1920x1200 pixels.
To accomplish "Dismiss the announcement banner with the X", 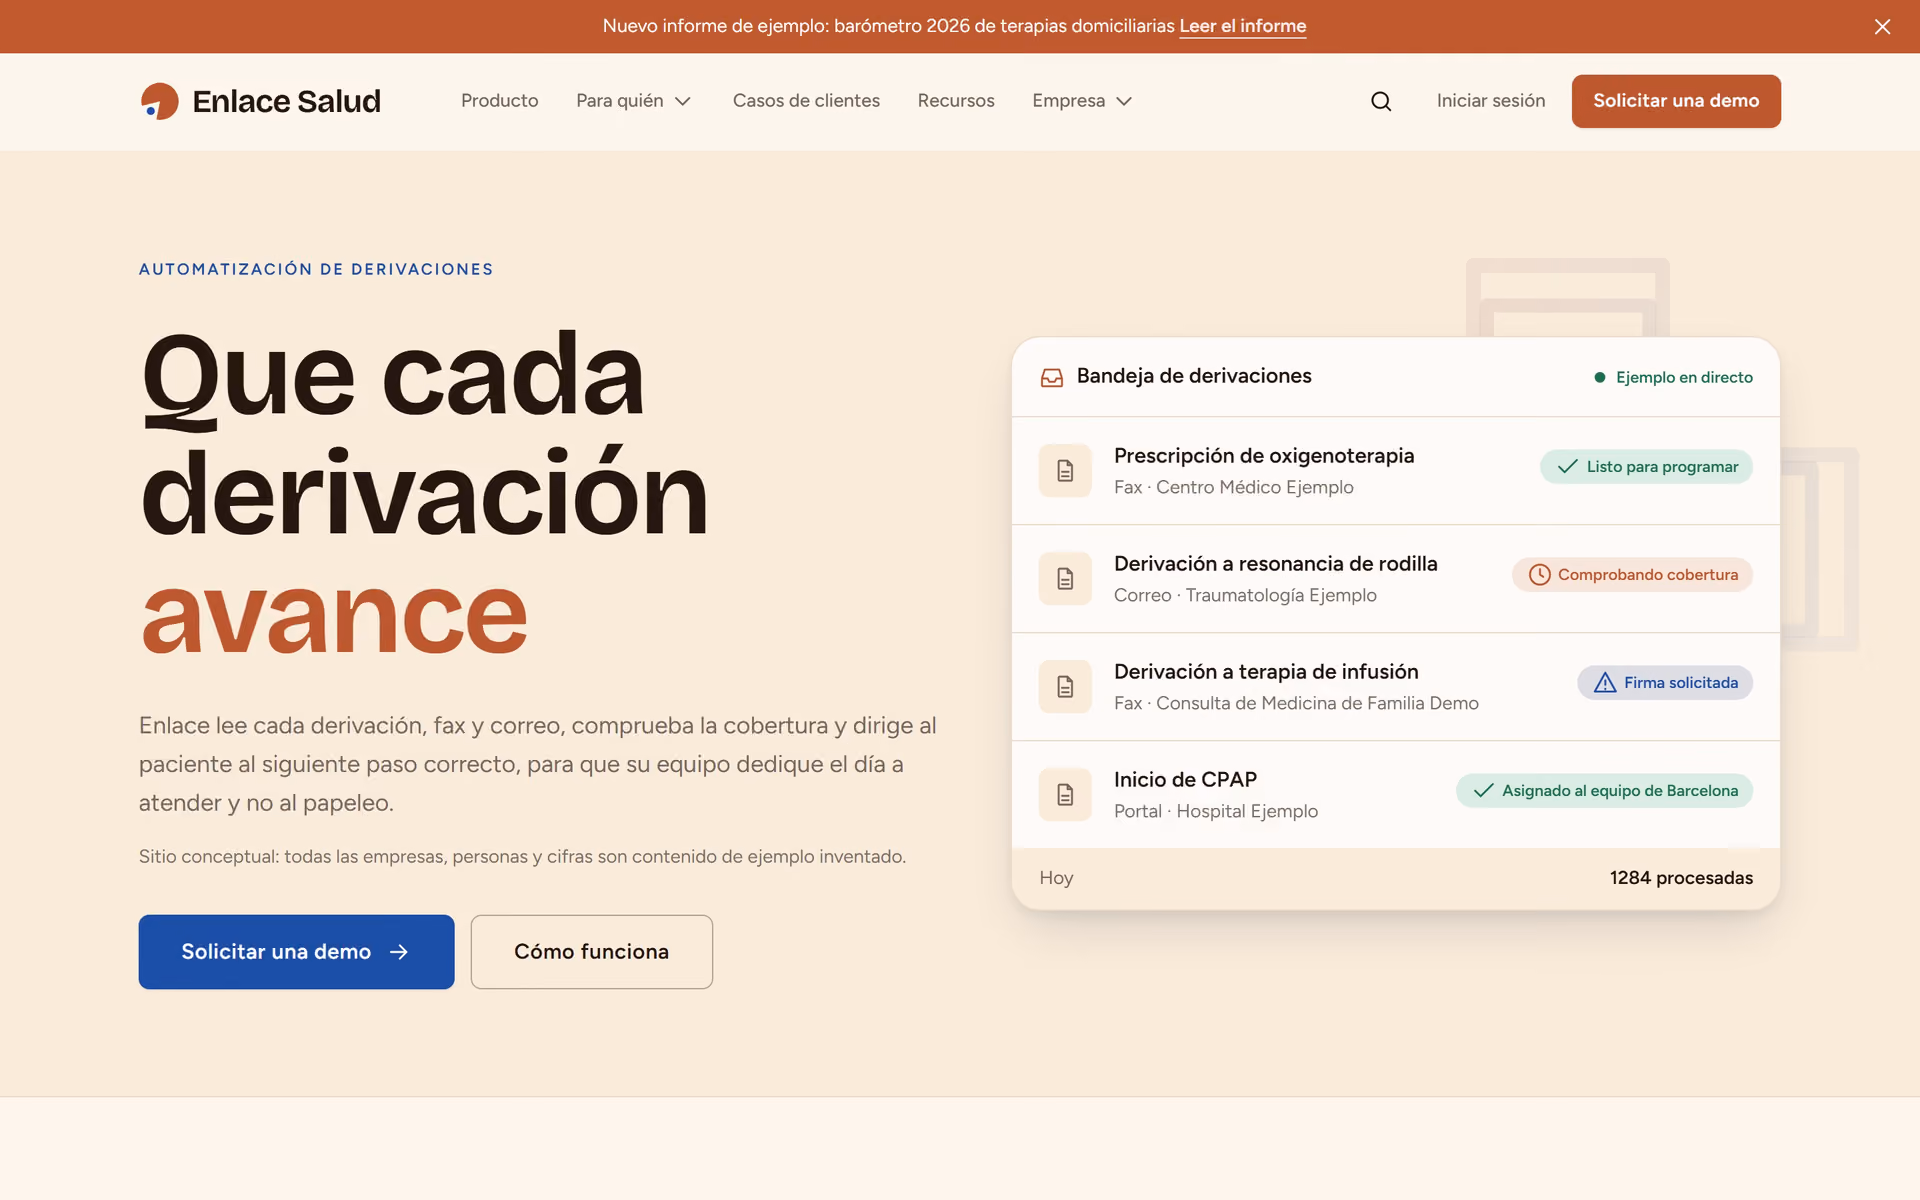I will (x=1882, y=27).
